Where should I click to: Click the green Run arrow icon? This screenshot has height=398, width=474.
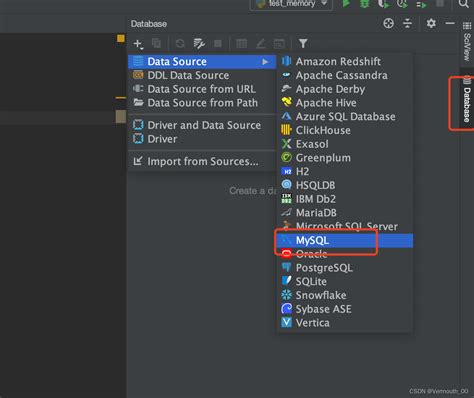click(346, 3)
